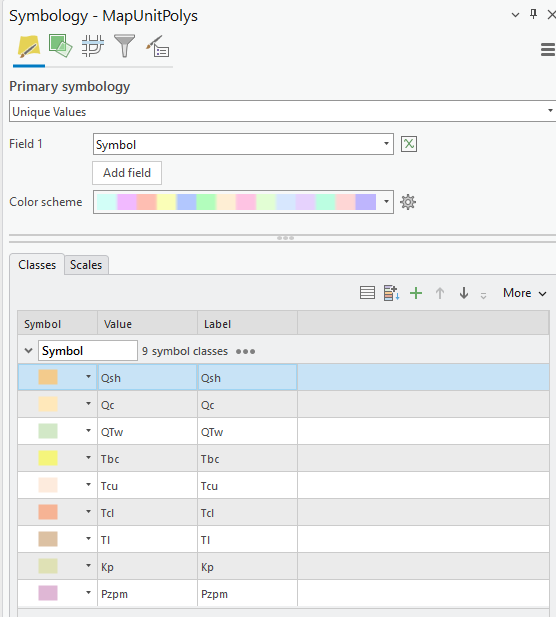This screenshot has height=617, width=556.
Task: Open the Primary symbology tab icon
Action: pyautogui.click(x=29, y=47)
